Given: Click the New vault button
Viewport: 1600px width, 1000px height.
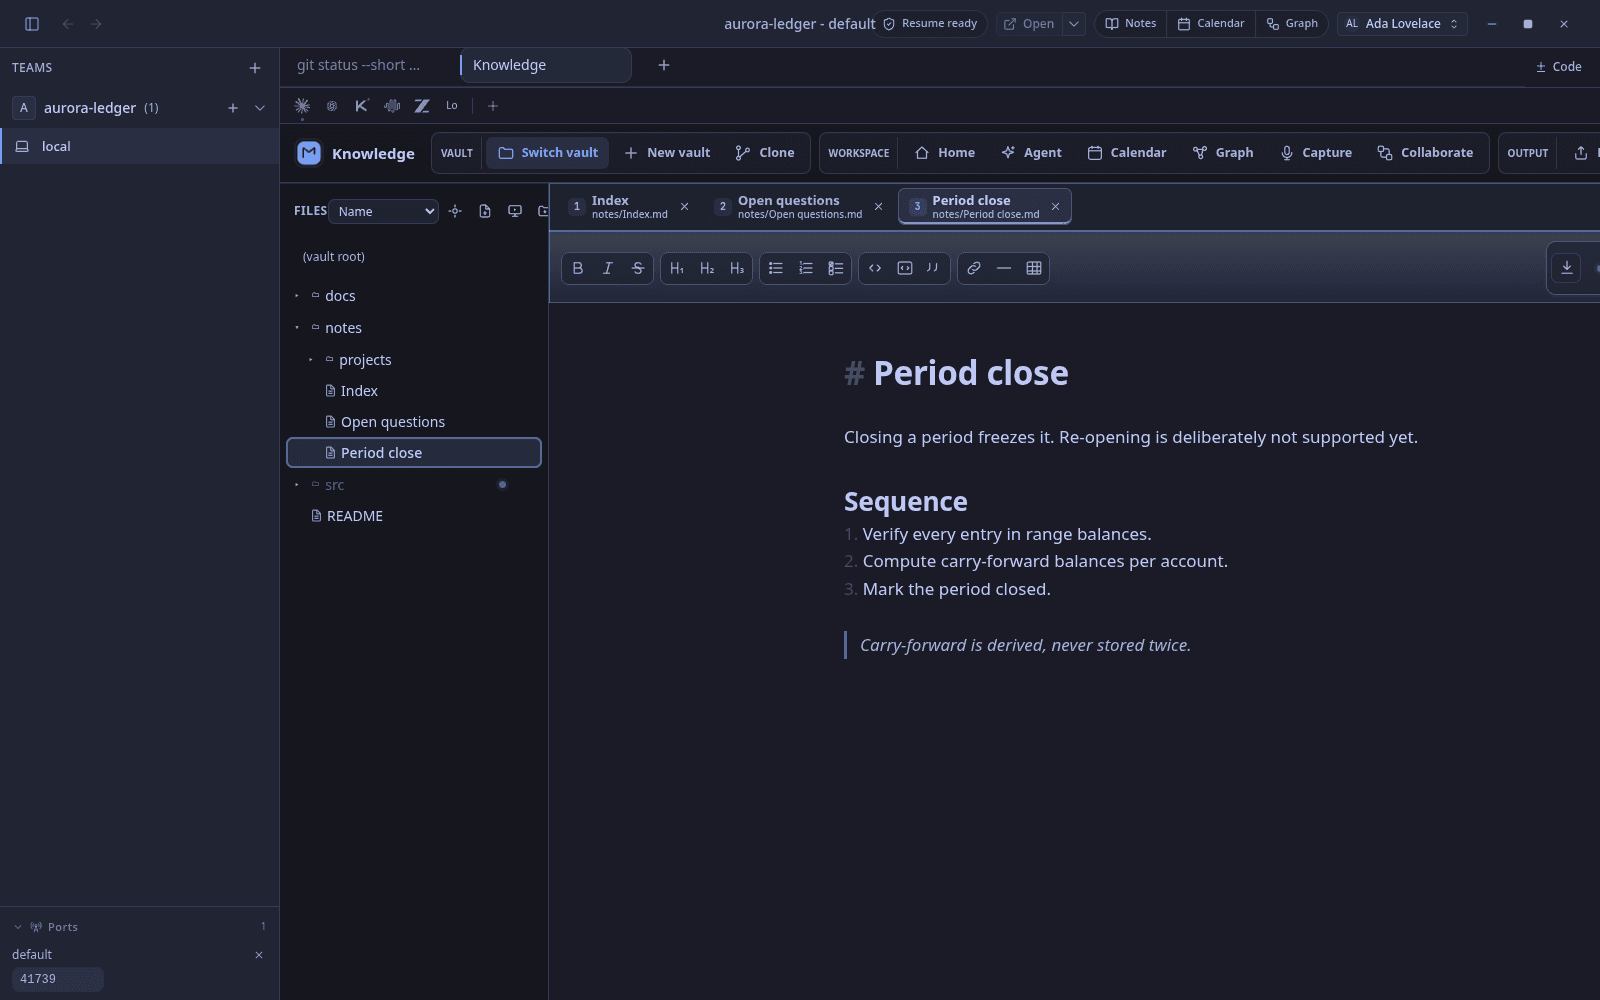Looking at the screenshot, I should [x=667, y=153].
